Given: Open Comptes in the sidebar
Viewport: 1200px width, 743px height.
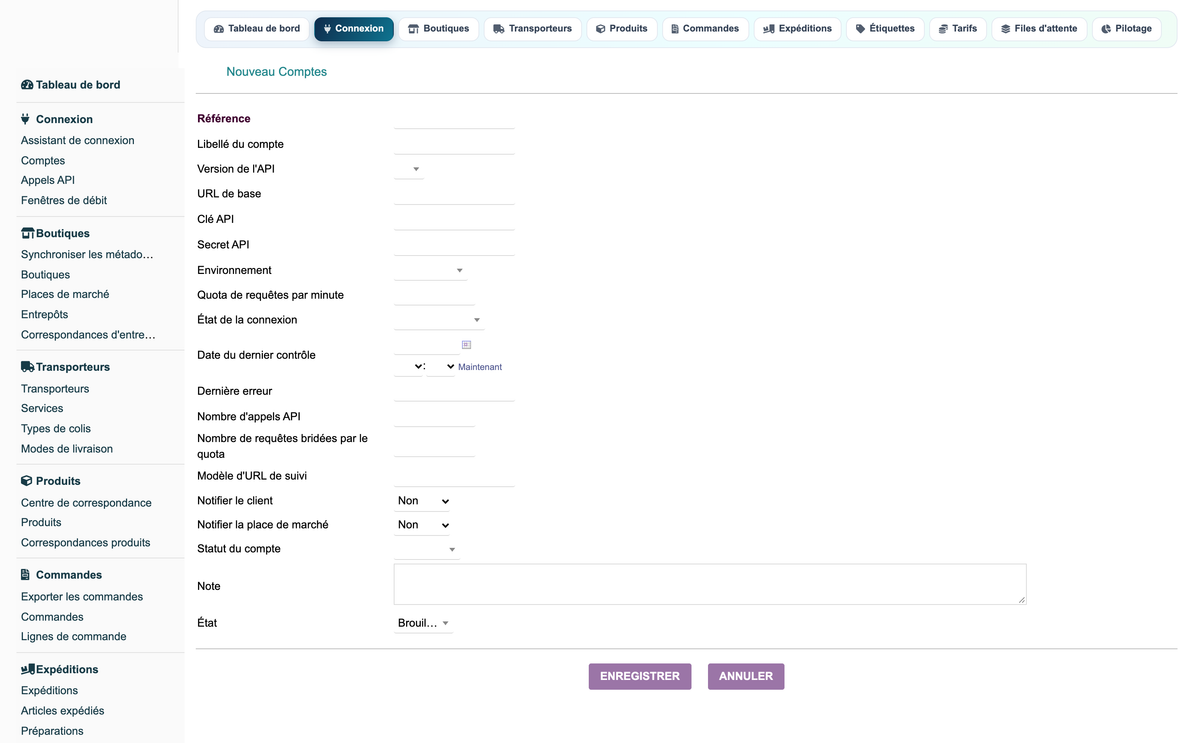Looking at the screenshot, I should tap(43, 161).
